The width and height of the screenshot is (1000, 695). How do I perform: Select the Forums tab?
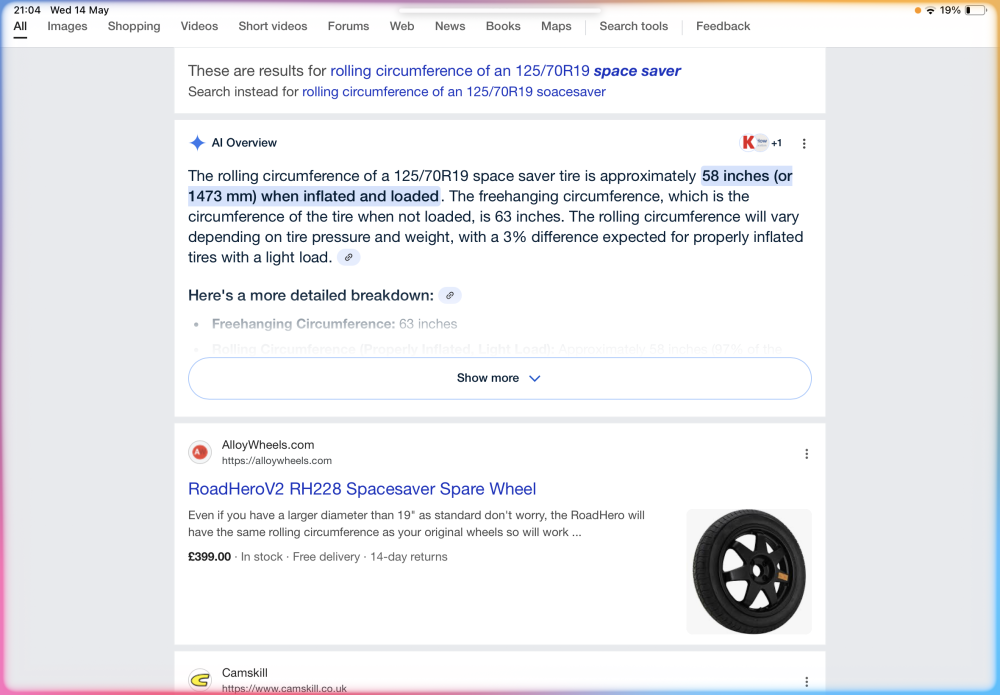coord(348,26)
